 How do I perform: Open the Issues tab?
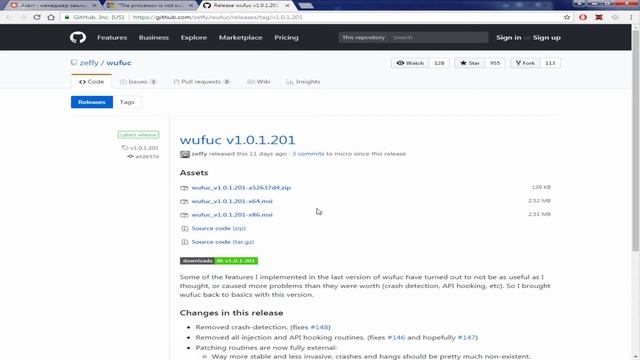tap(138, 82)
